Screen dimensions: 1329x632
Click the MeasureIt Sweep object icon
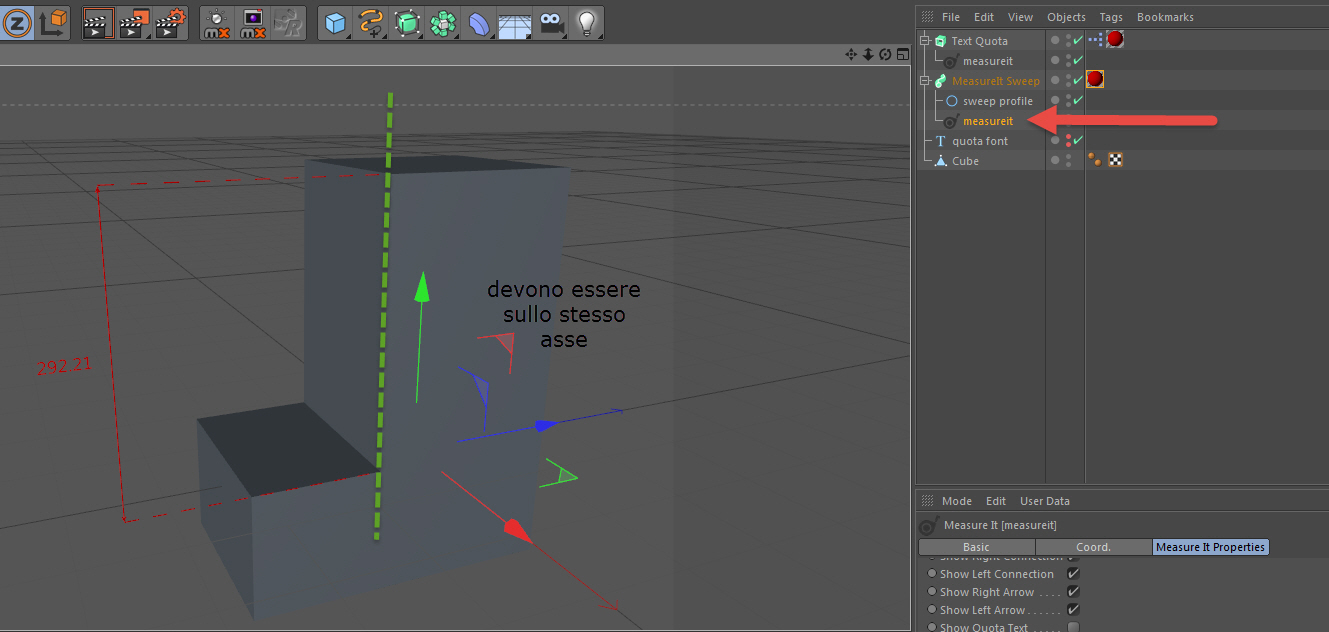click(940, 81)
